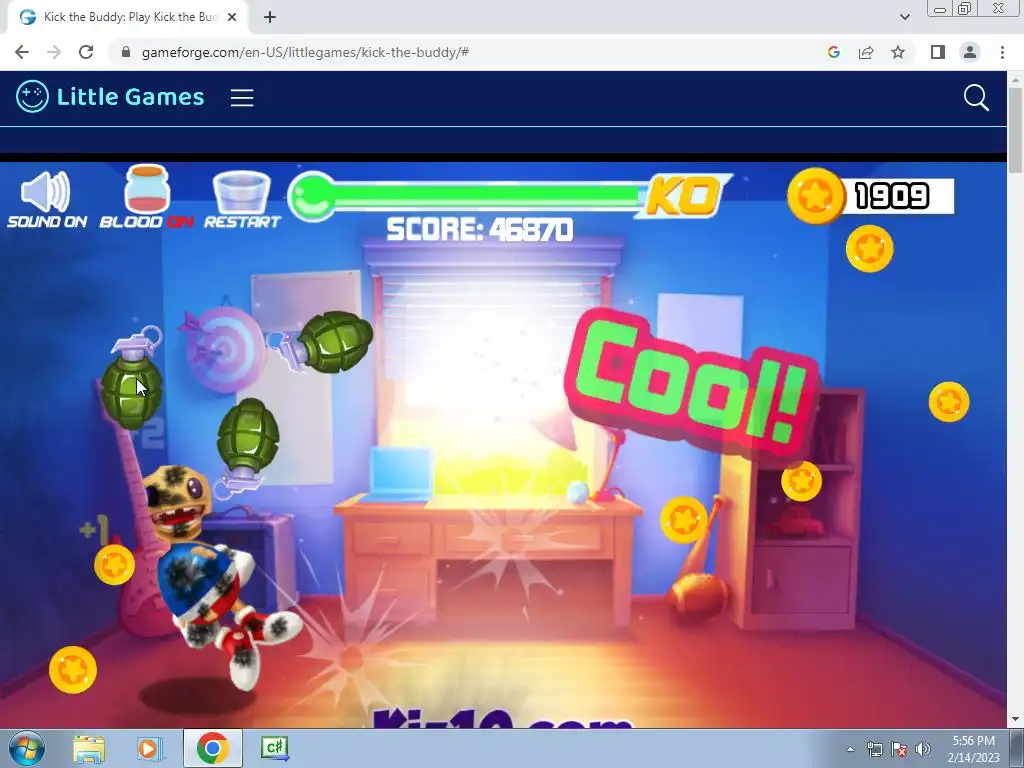Viewport: 1024px width, 768px height.
Task: Show hidden system tray icons
Action: (850, 749)
